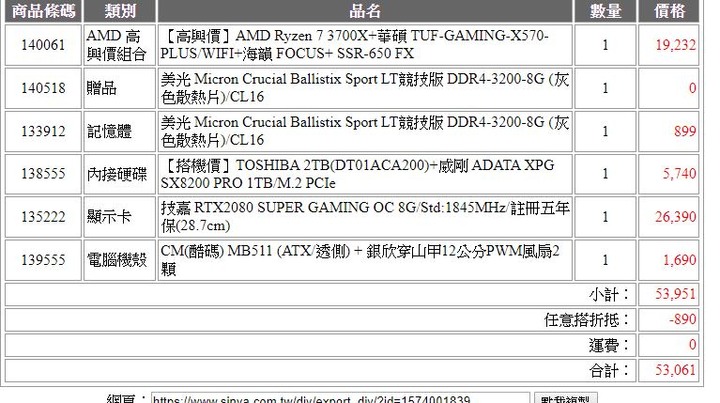Click the 價格 column header
The width and height of the screenshot is (720, 403).
pyautogui.click(x=669, y=11)
